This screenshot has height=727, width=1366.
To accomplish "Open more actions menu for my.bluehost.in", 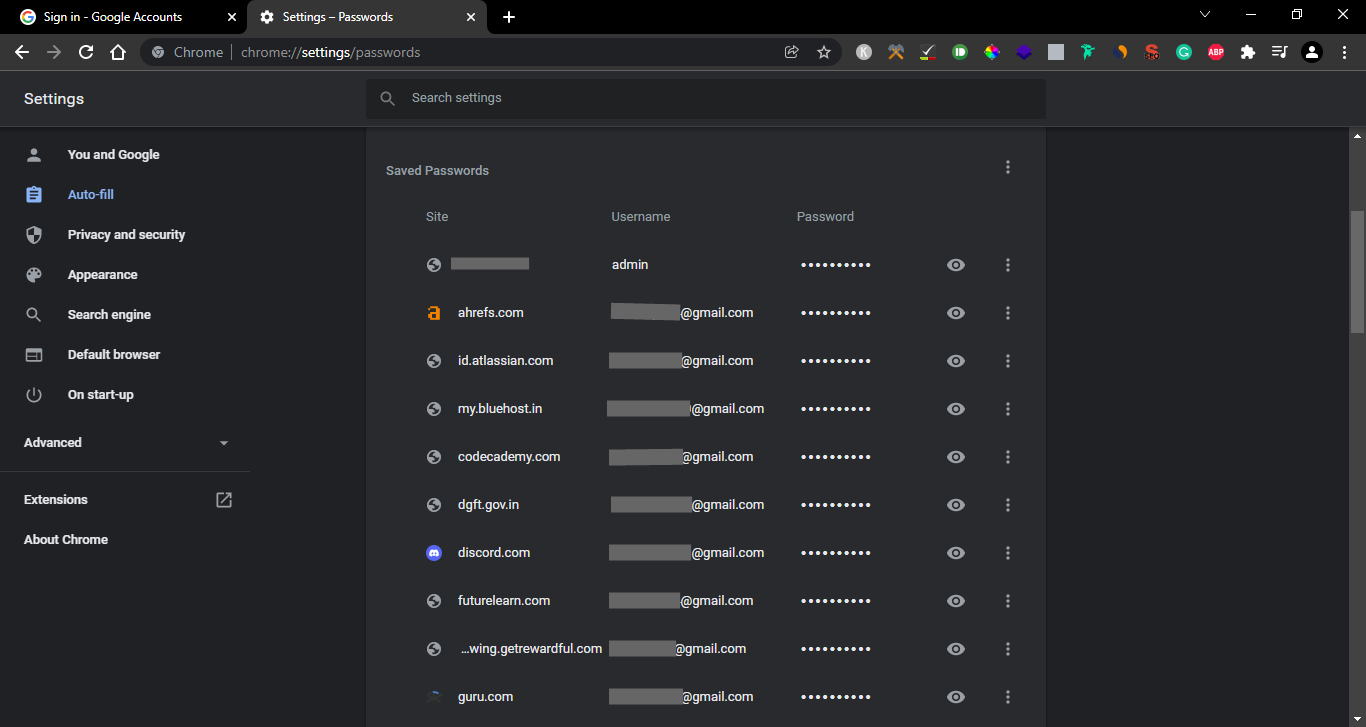I will [1008, 409].
